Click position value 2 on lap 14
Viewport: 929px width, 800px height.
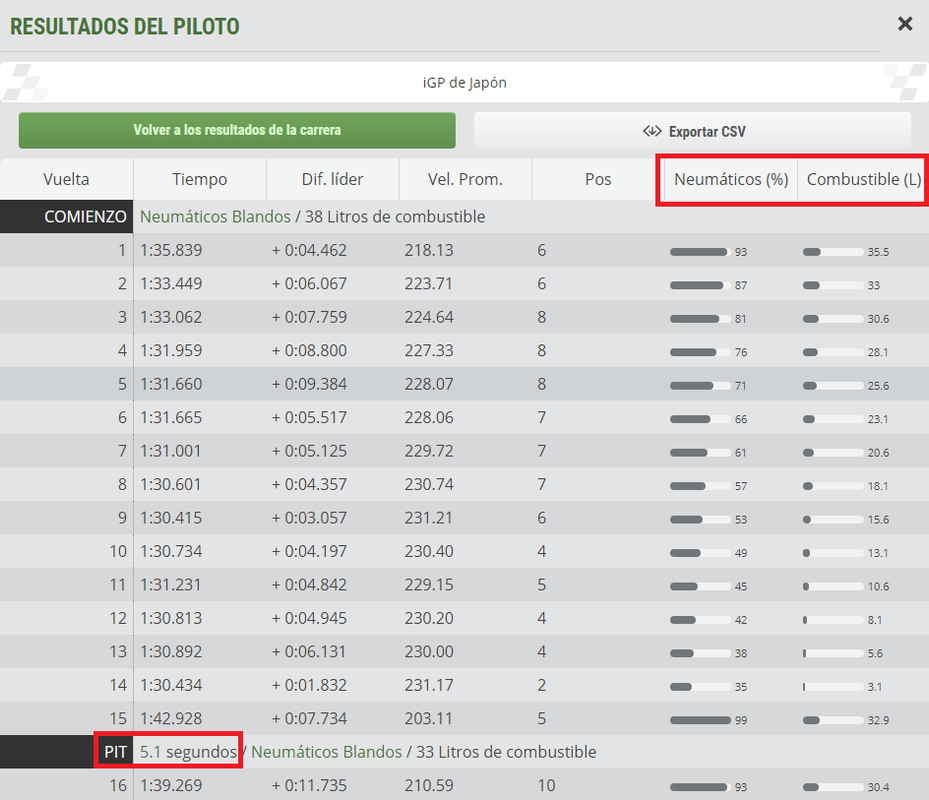(x=542, y=685)
